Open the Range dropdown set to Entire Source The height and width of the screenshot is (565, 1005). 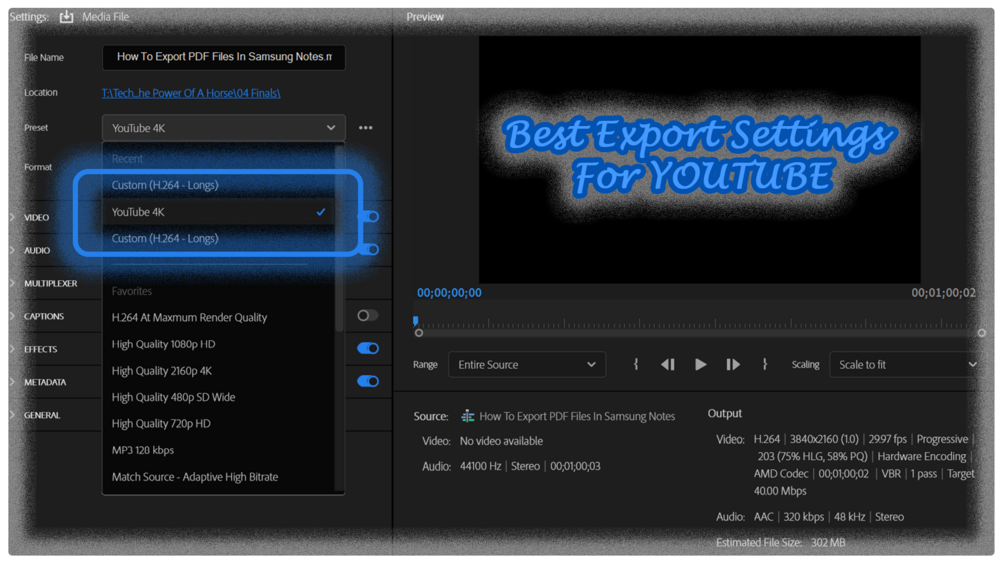(x=527, y=364)
